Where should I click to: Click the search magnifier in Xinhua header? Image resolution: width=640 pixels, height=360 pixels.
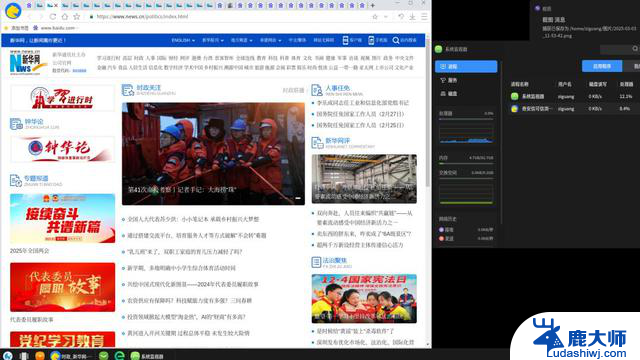click(x=396, y=40)
